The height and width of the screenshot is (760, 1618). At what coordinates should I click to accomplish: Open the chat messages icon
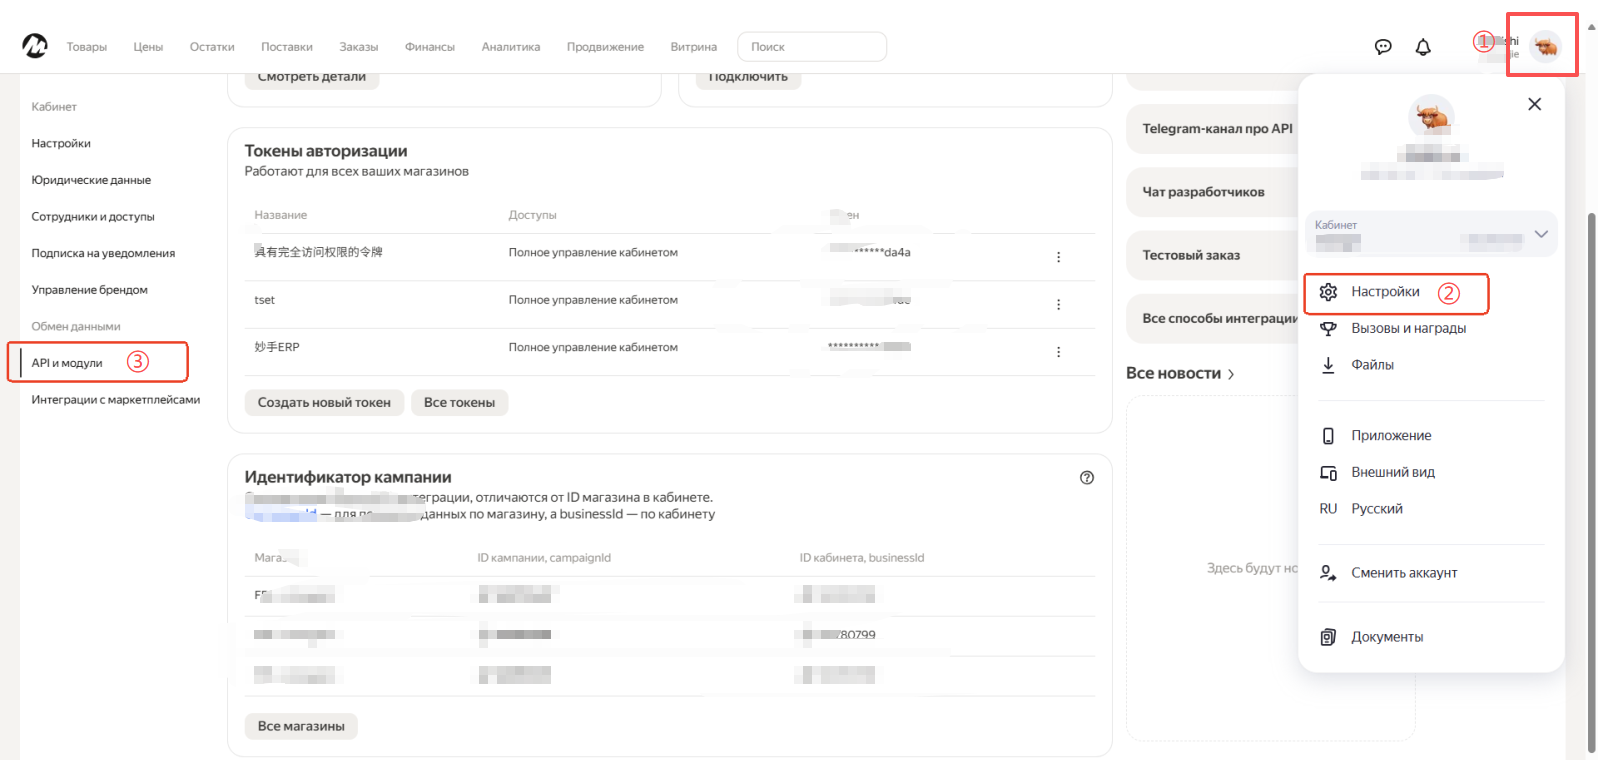(x=1383, y=47)
